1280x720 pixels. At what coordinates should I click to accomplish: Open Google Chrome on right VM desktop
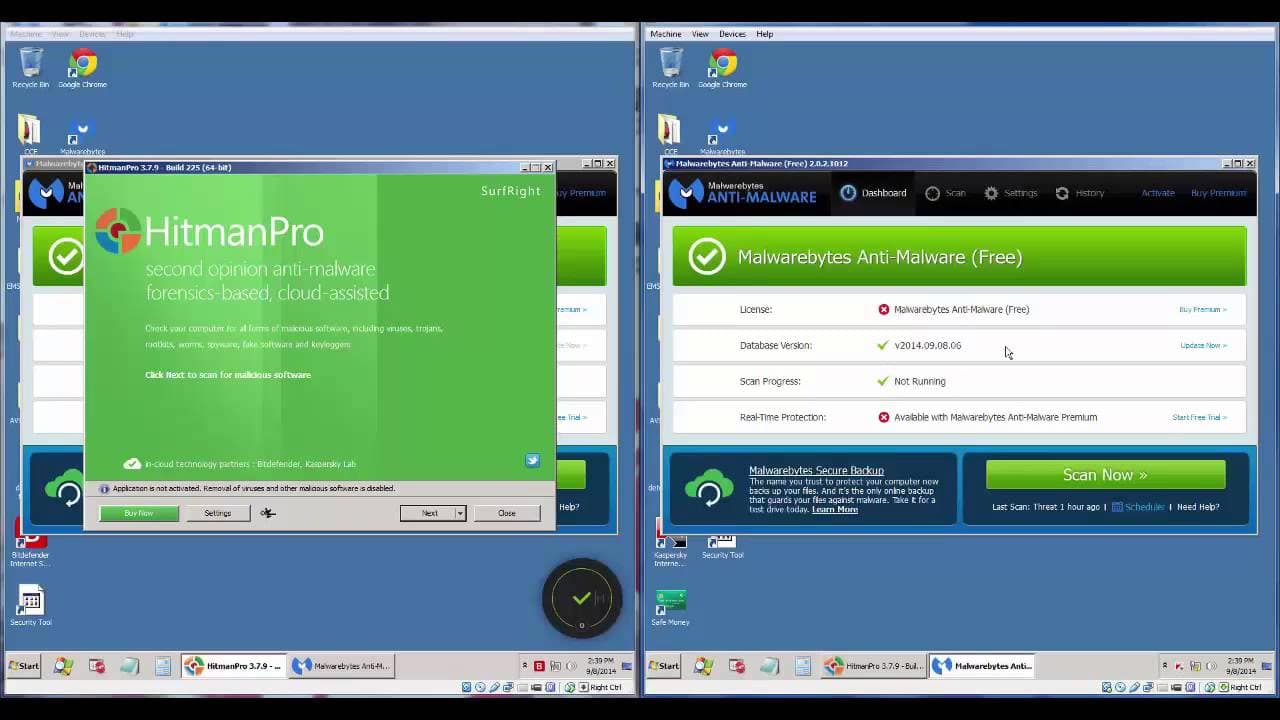722,68
